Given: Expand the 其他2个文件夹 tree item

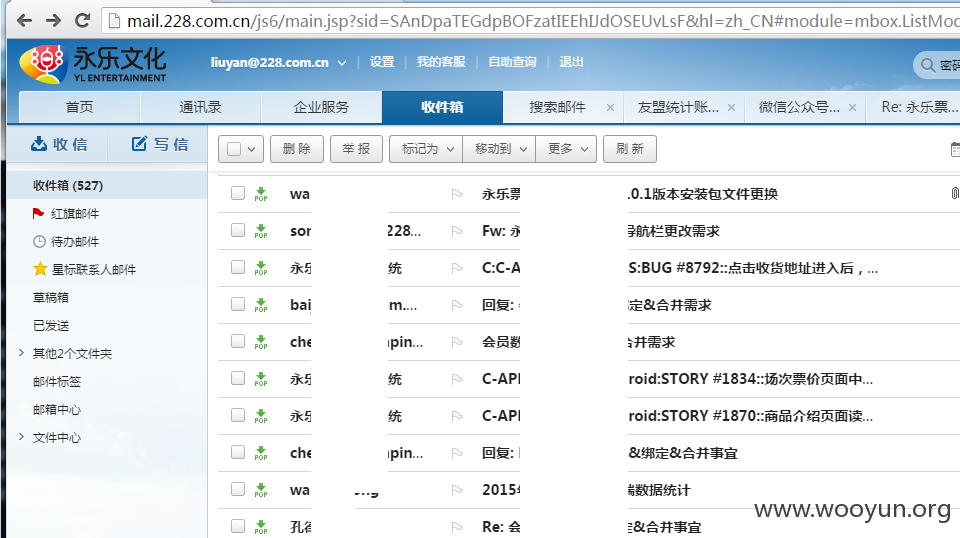Looking at the screenshot, I should 21,353.
